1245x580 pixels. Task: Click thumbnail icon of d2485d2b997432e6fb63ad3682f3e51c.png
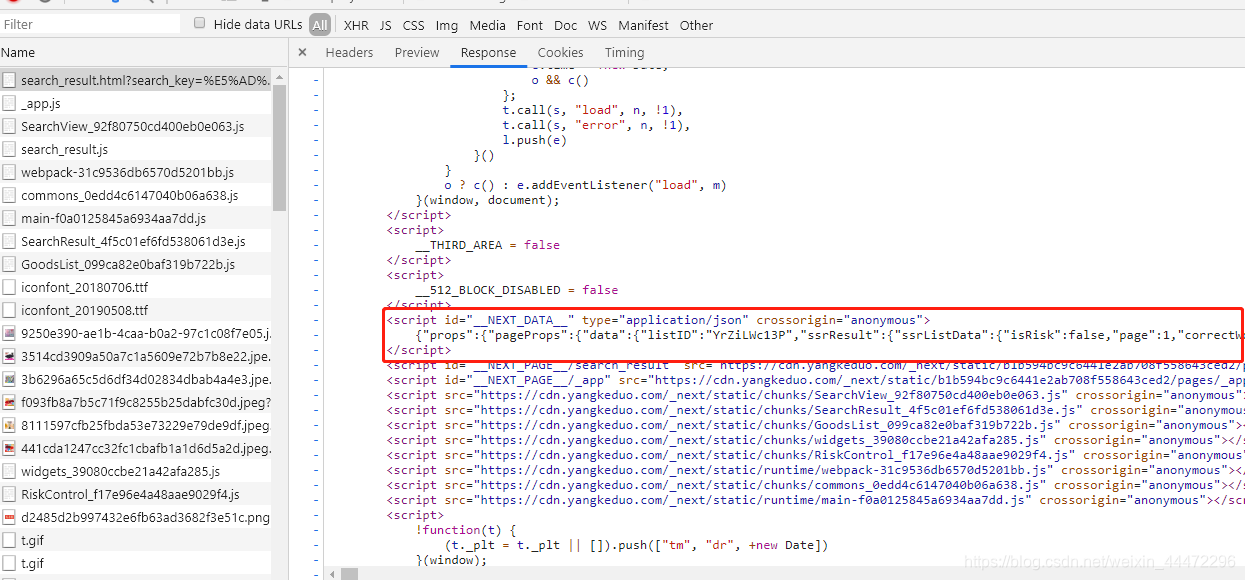tap(9, 517)
